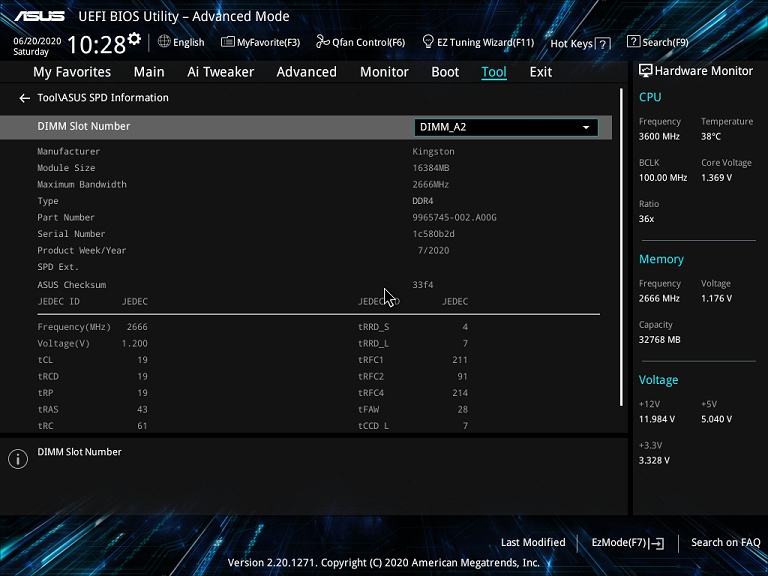Image resolution: width=768 pixels, height=576 pixels.
Task: Click the tRFC1 value 211
Action: point(460,360)
